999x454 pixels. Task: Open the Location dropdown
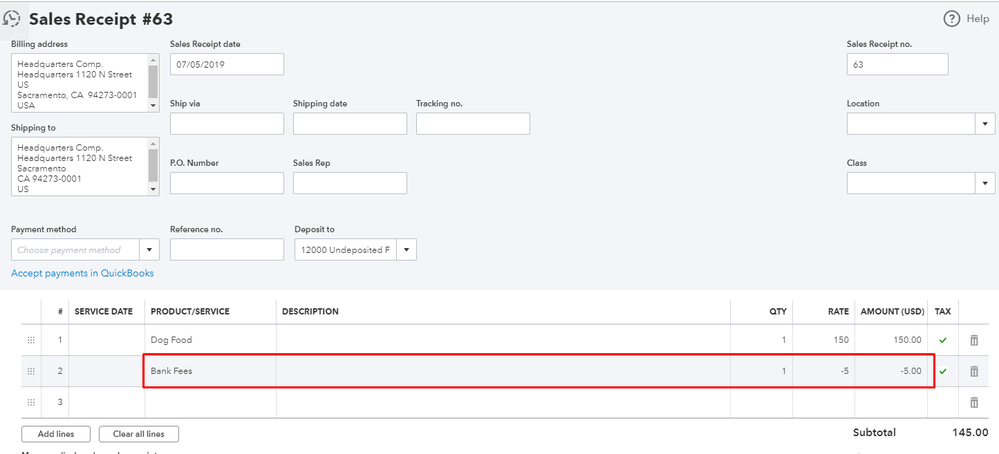(x=985, y=123)
